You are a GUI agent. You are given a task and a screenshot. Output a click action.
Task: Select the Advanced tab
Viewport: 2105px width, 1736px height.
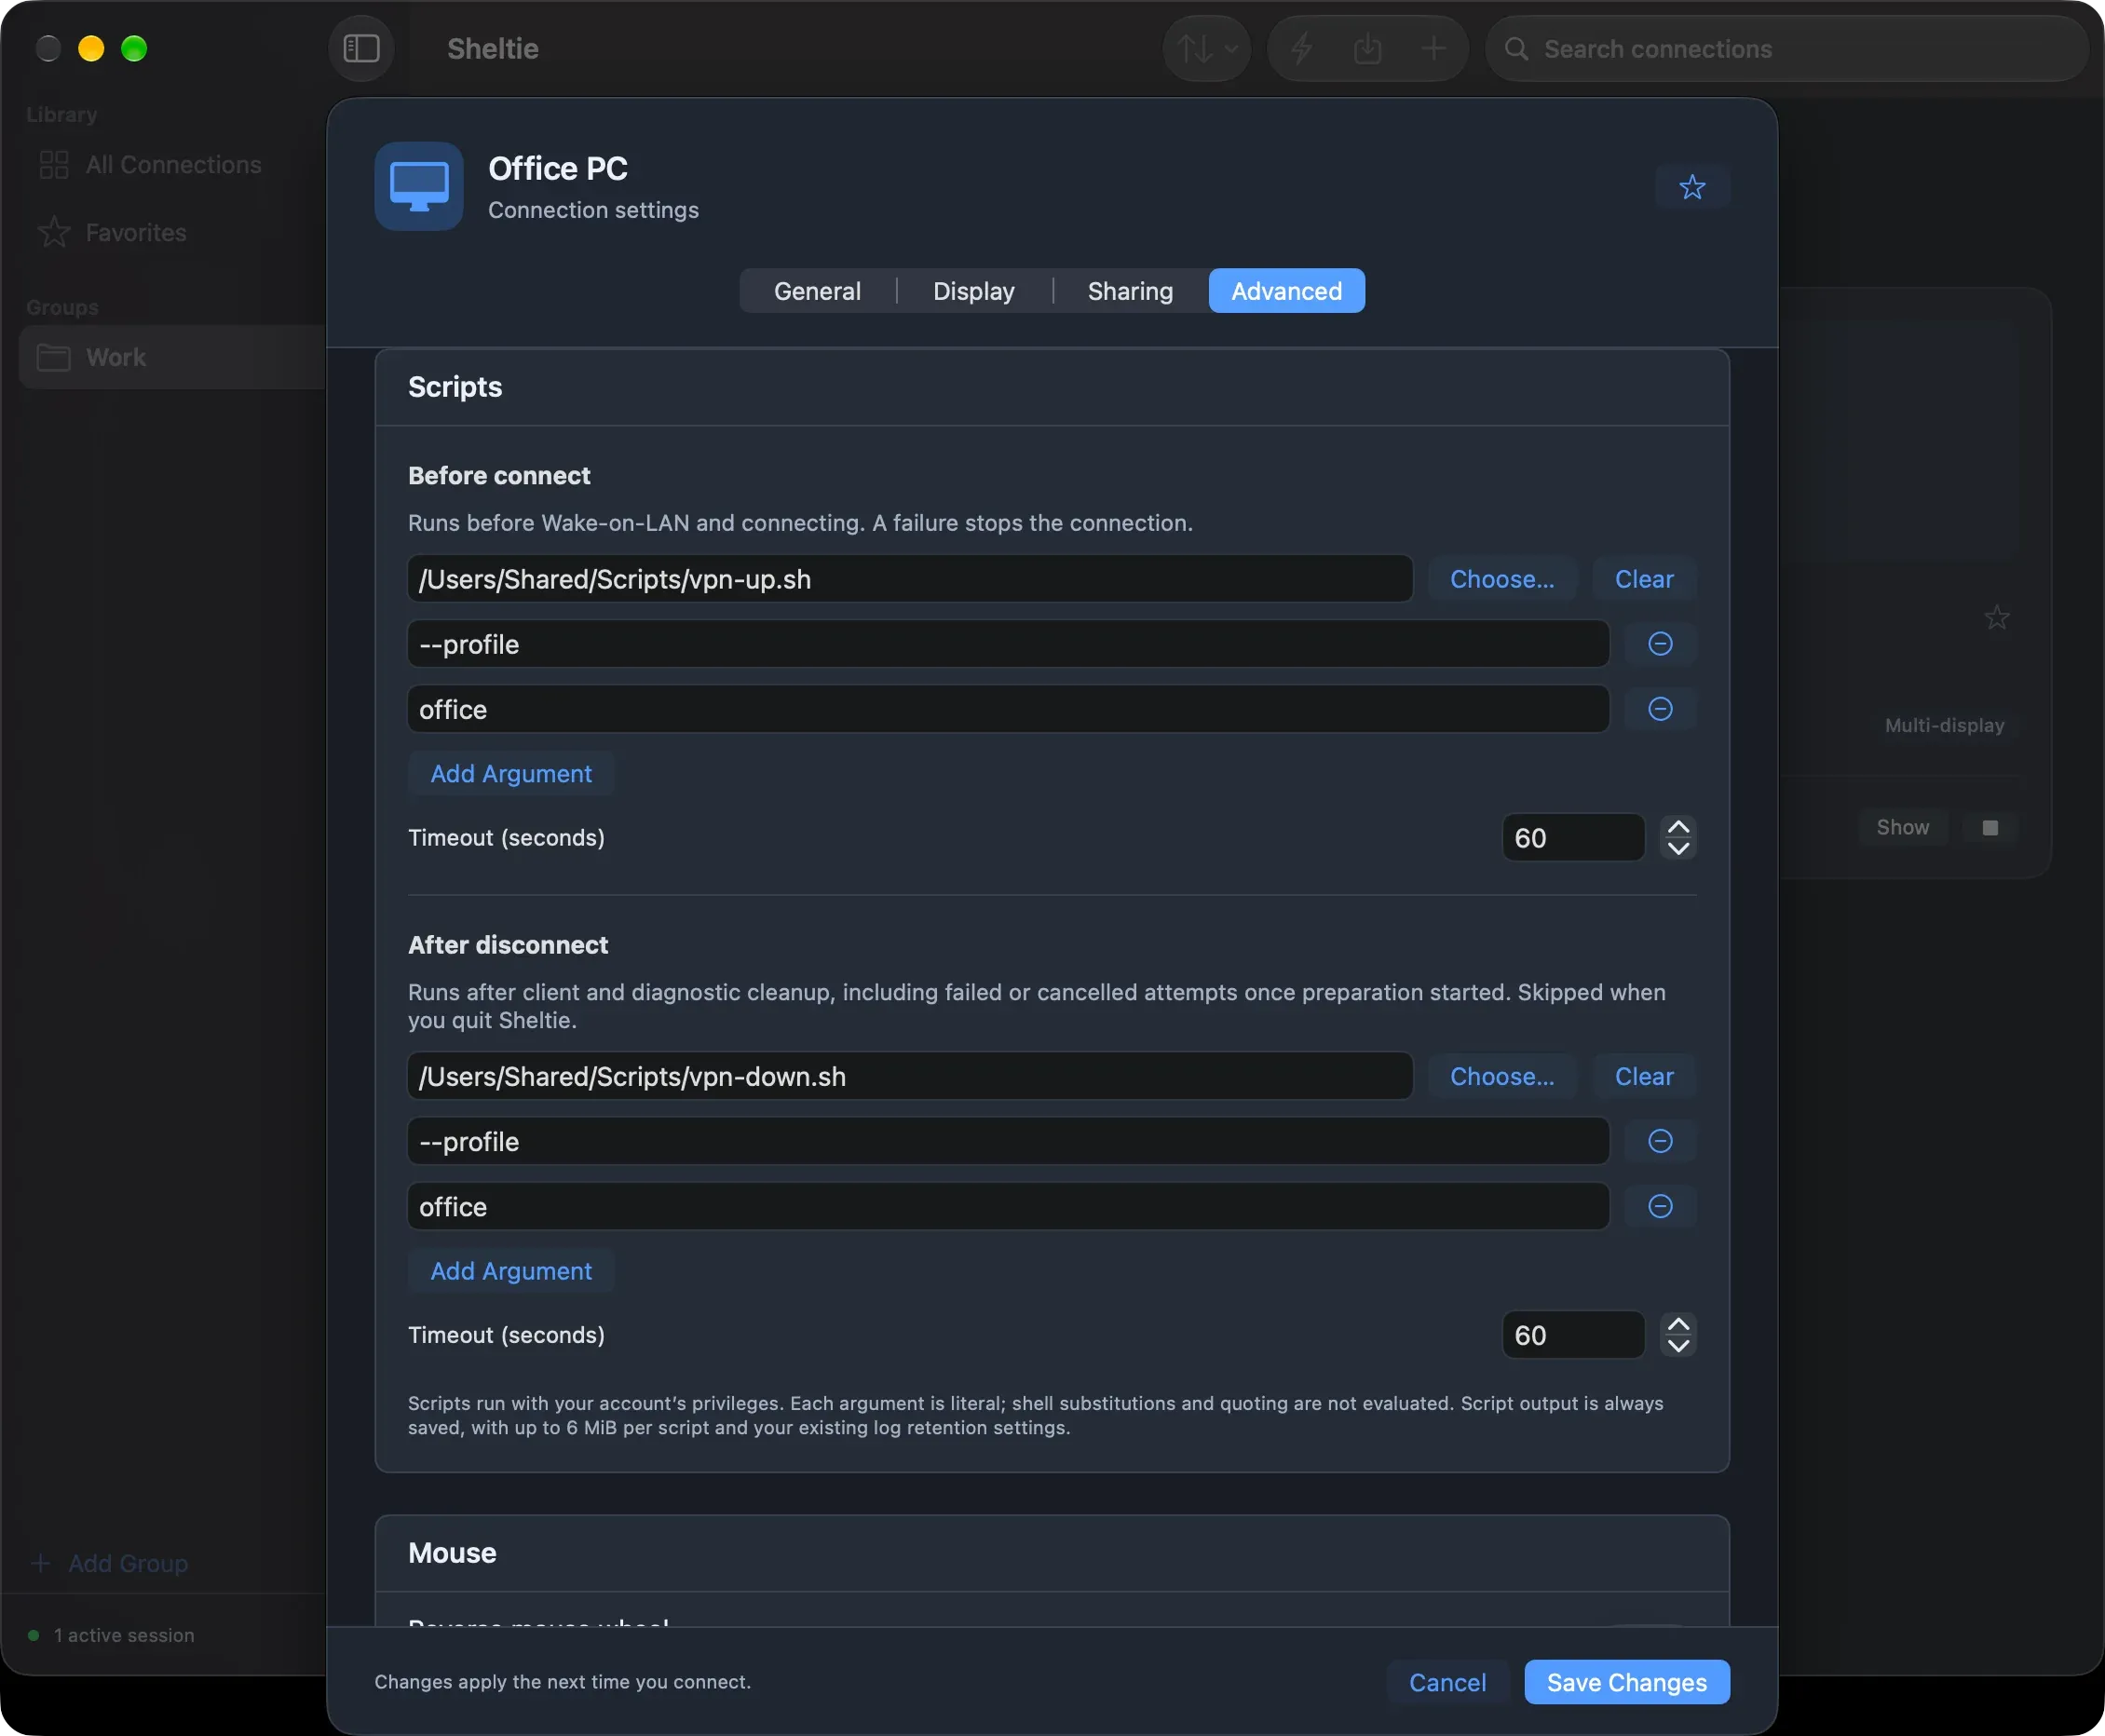[1286, 291]
